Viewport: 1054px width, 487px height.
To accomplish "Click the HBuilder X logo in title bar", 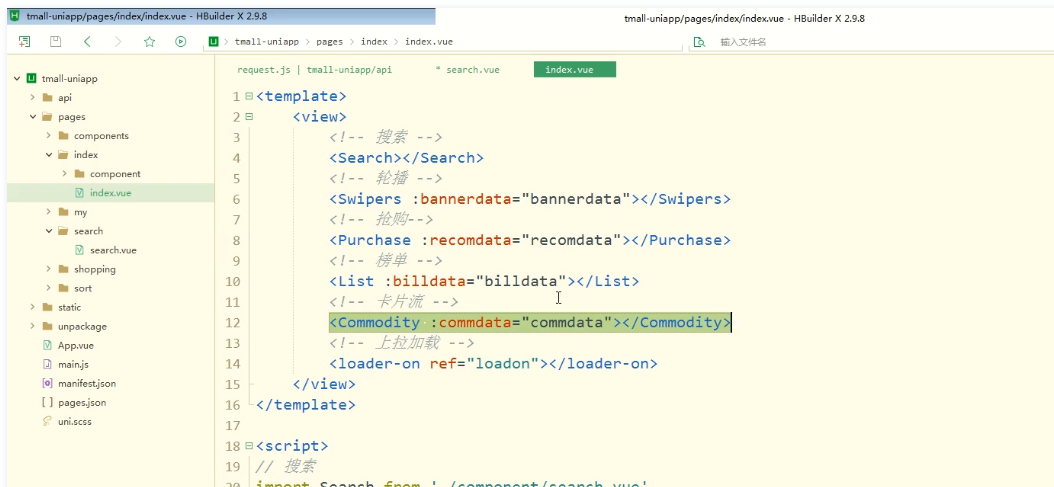I will [15, 15].
